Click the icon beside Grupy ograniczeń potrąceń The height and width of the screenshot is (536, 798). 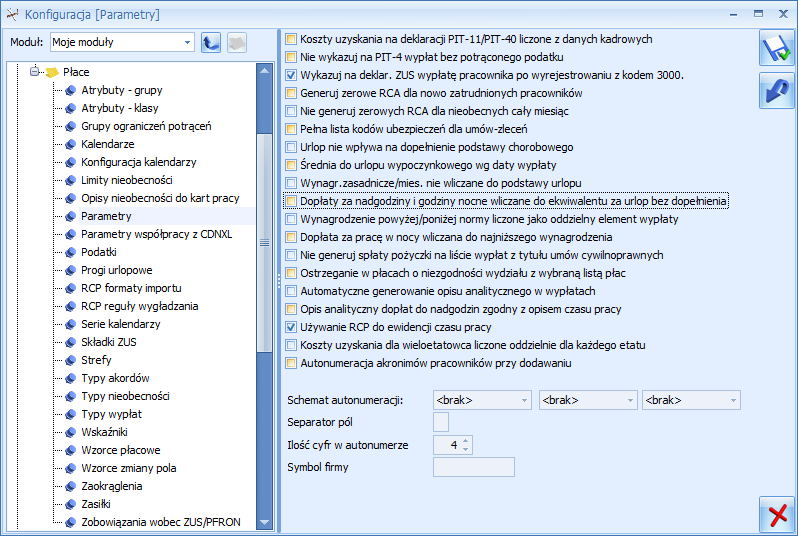point(71,127)
